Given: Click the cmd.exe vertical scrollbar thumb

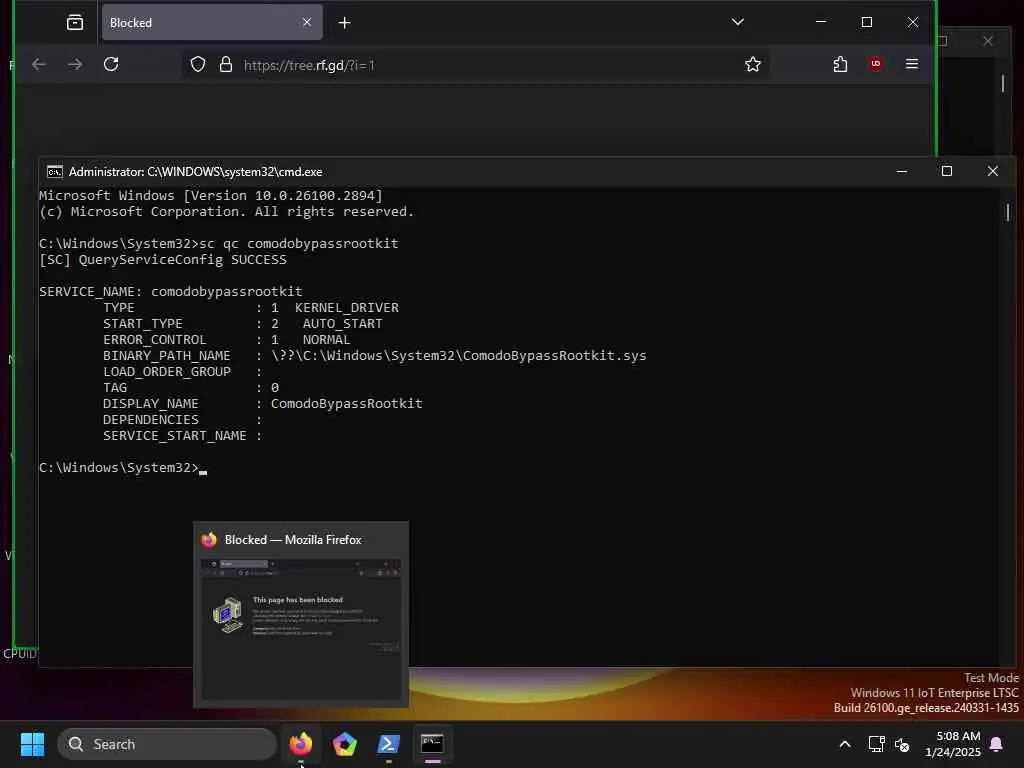Looking at the screenshot, I should 1008,212.
